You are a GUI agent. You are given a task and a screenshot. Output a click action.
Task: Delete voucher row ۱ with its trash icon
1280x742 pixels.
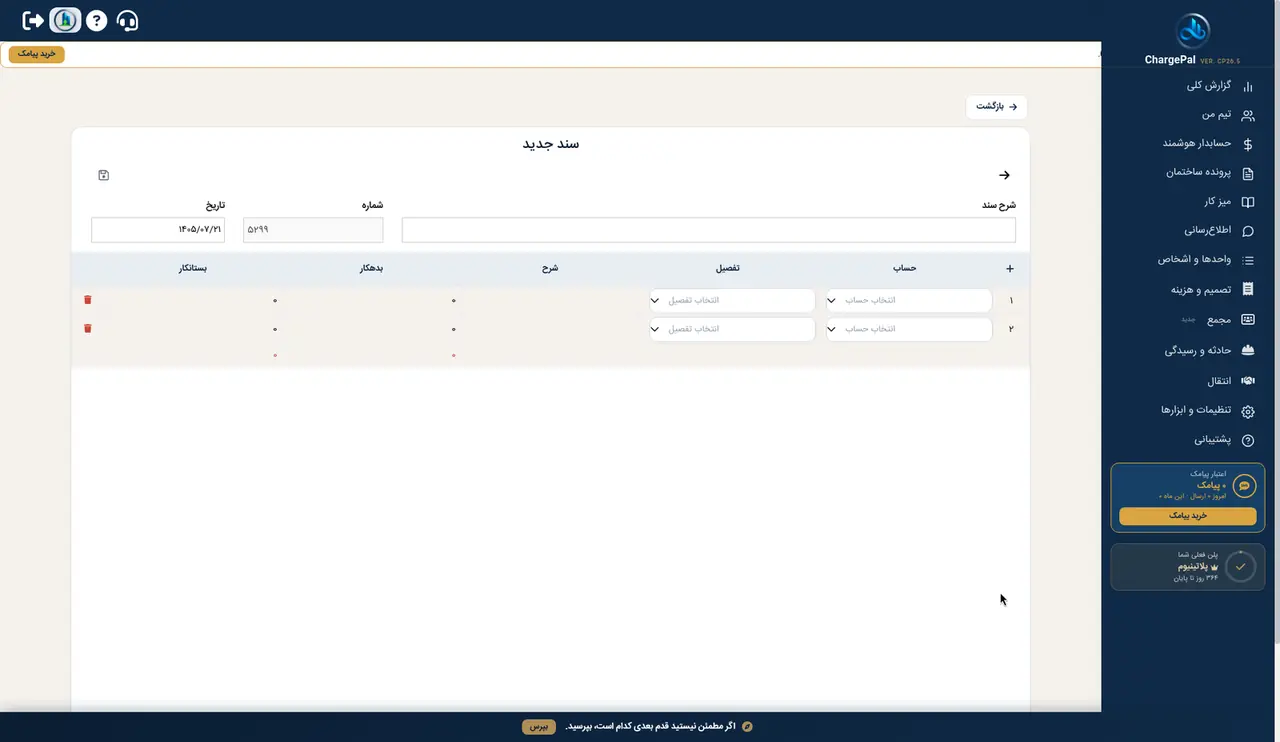pos(88,300)
